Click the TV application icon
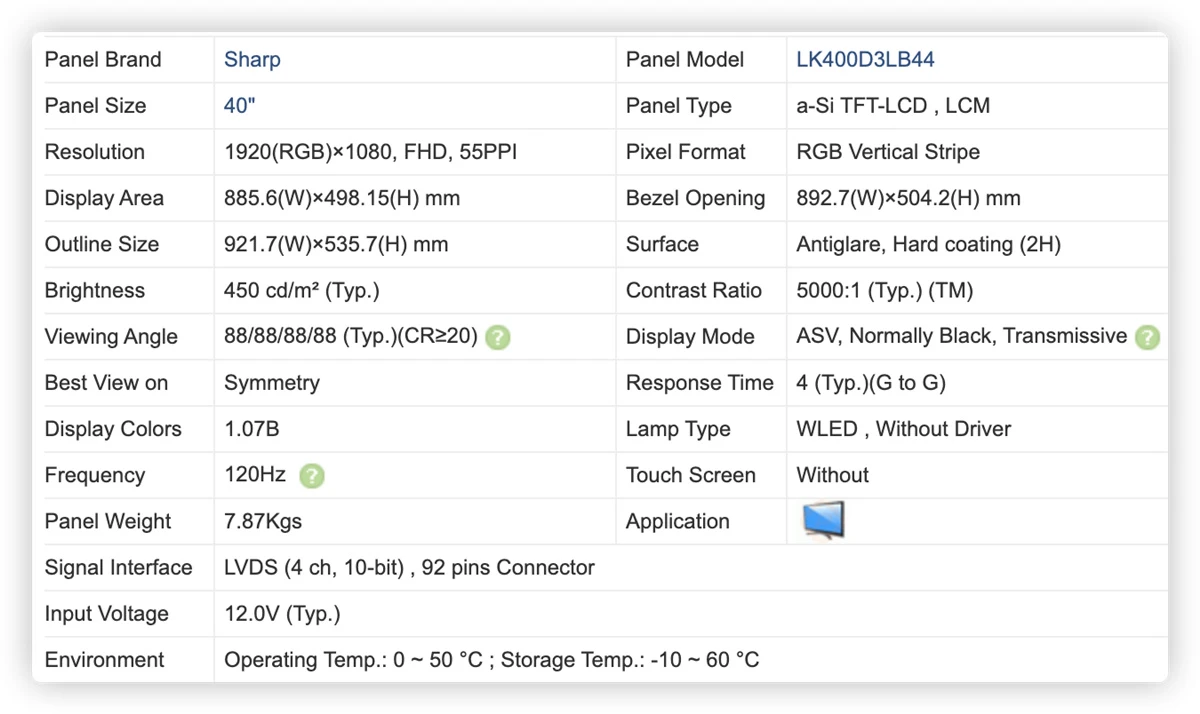Viewport: 1200px width, 714px height. [x=824, y=521]
